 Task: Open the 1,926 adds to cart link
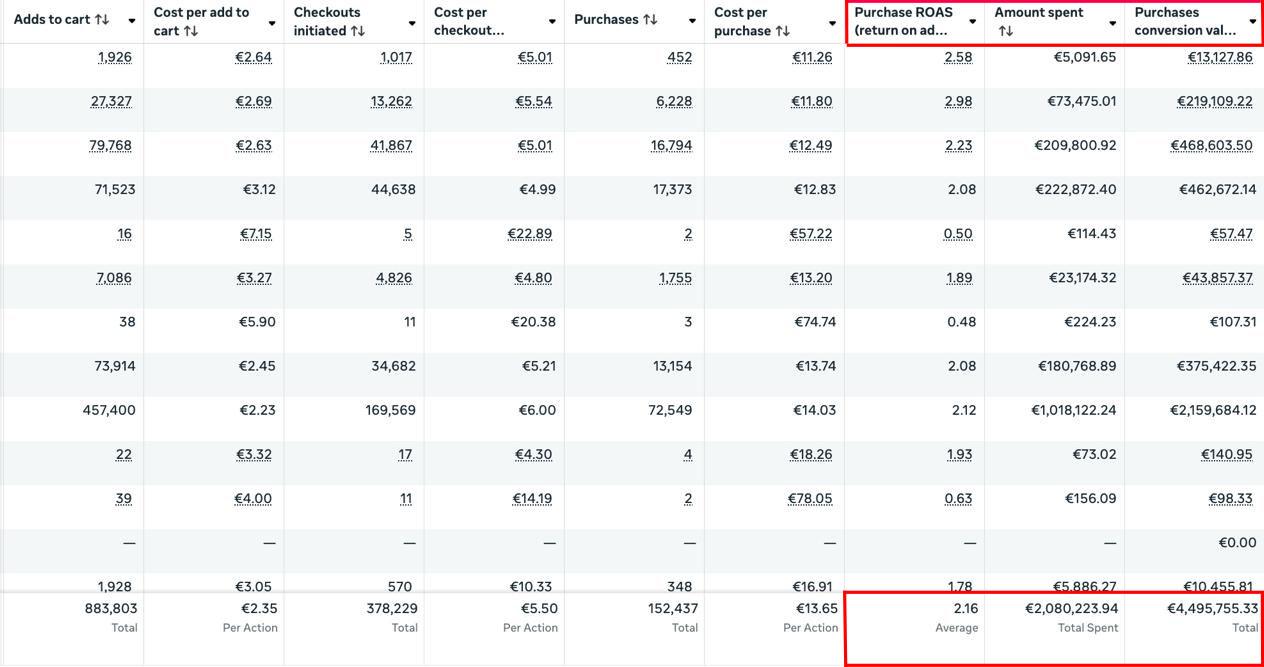click(115, 57)
